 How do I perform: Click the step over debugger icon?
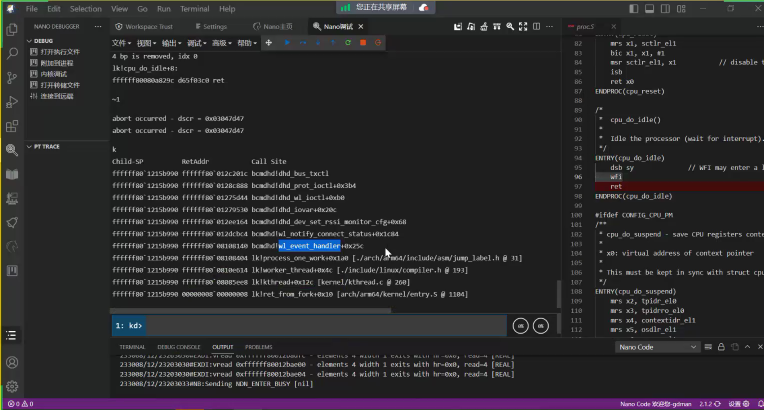point(303,43)
